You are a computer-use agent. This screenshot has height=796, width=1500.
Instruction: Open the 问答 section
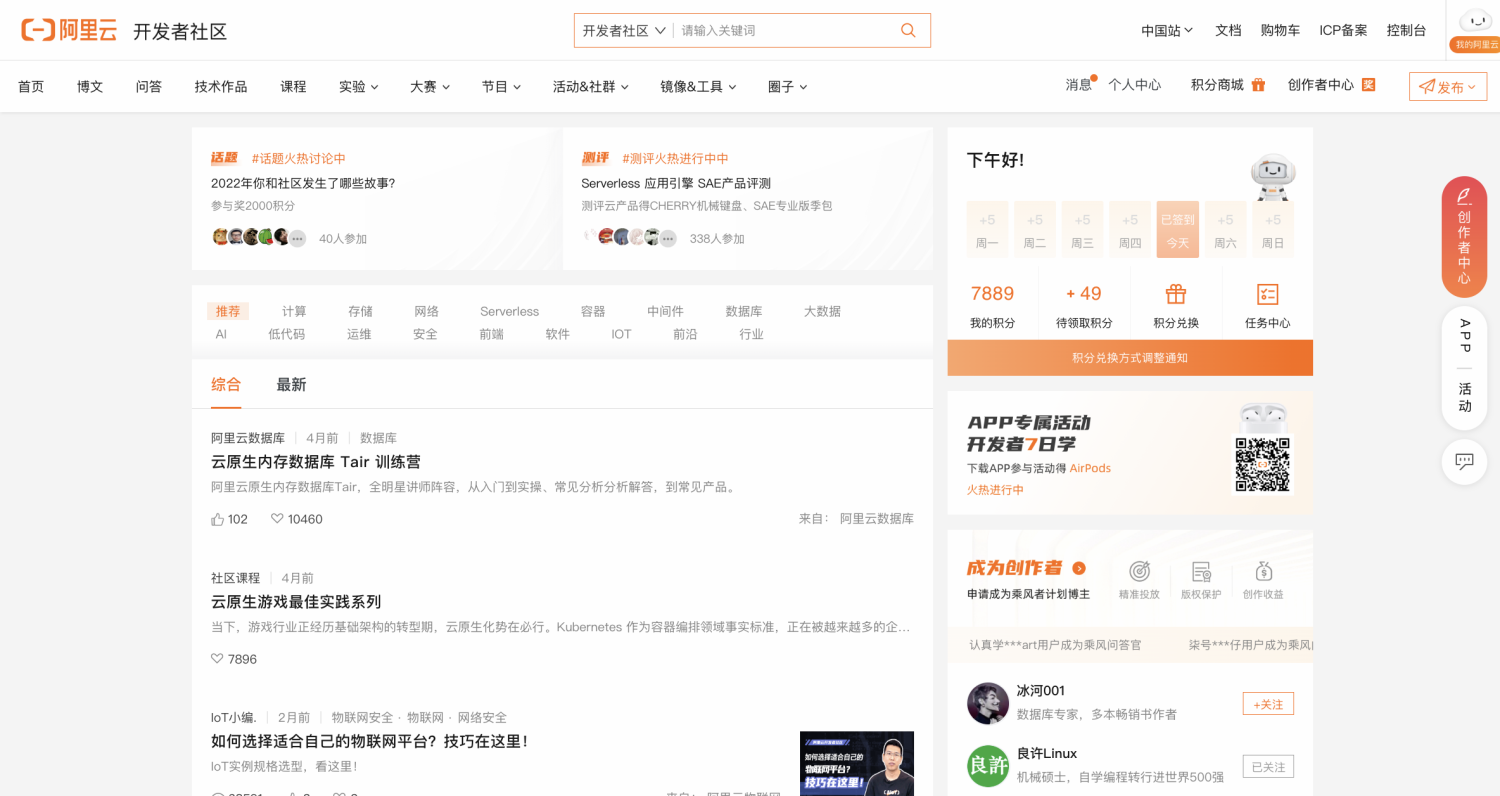click(x=149, y=87)
